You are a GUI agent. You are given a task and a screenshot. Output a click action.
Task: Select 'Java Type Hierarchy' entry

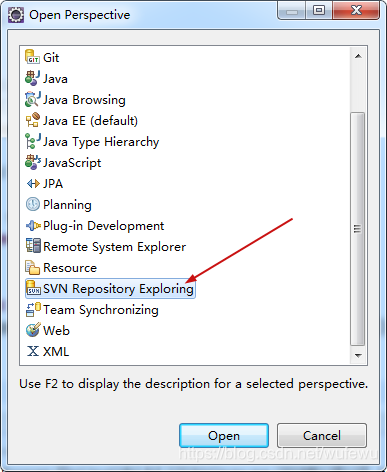pyautogui.click(x=101, y=142)
